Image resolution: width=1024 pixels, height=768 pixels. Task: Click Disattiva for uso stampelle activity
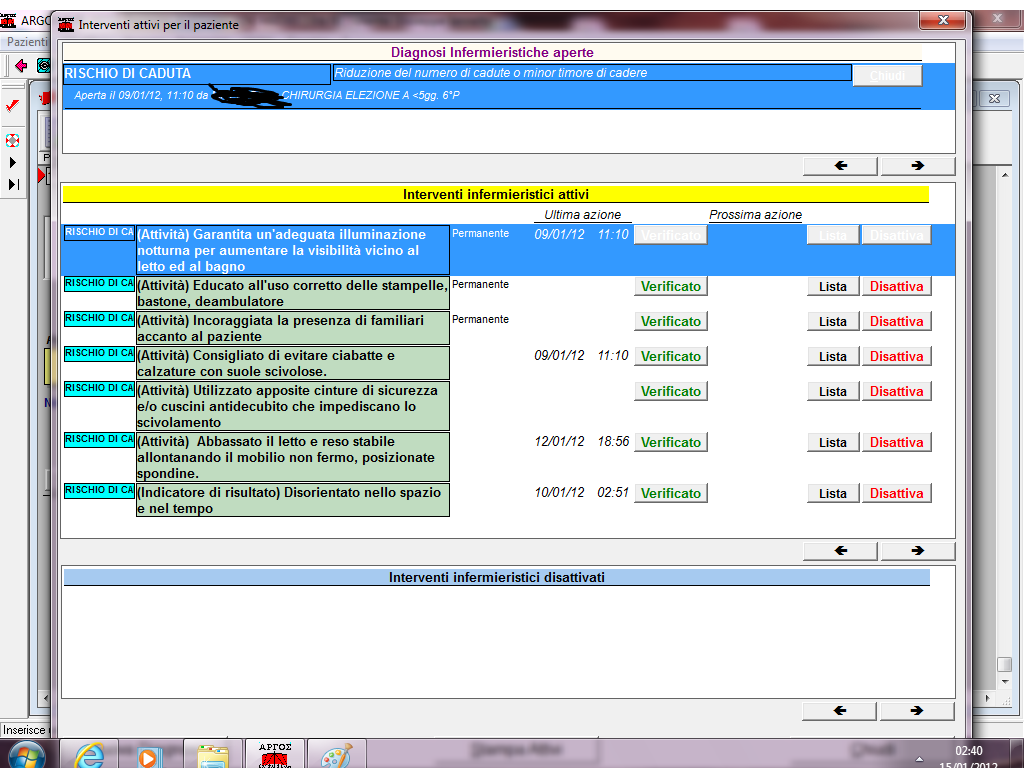[x=897, y=286]
